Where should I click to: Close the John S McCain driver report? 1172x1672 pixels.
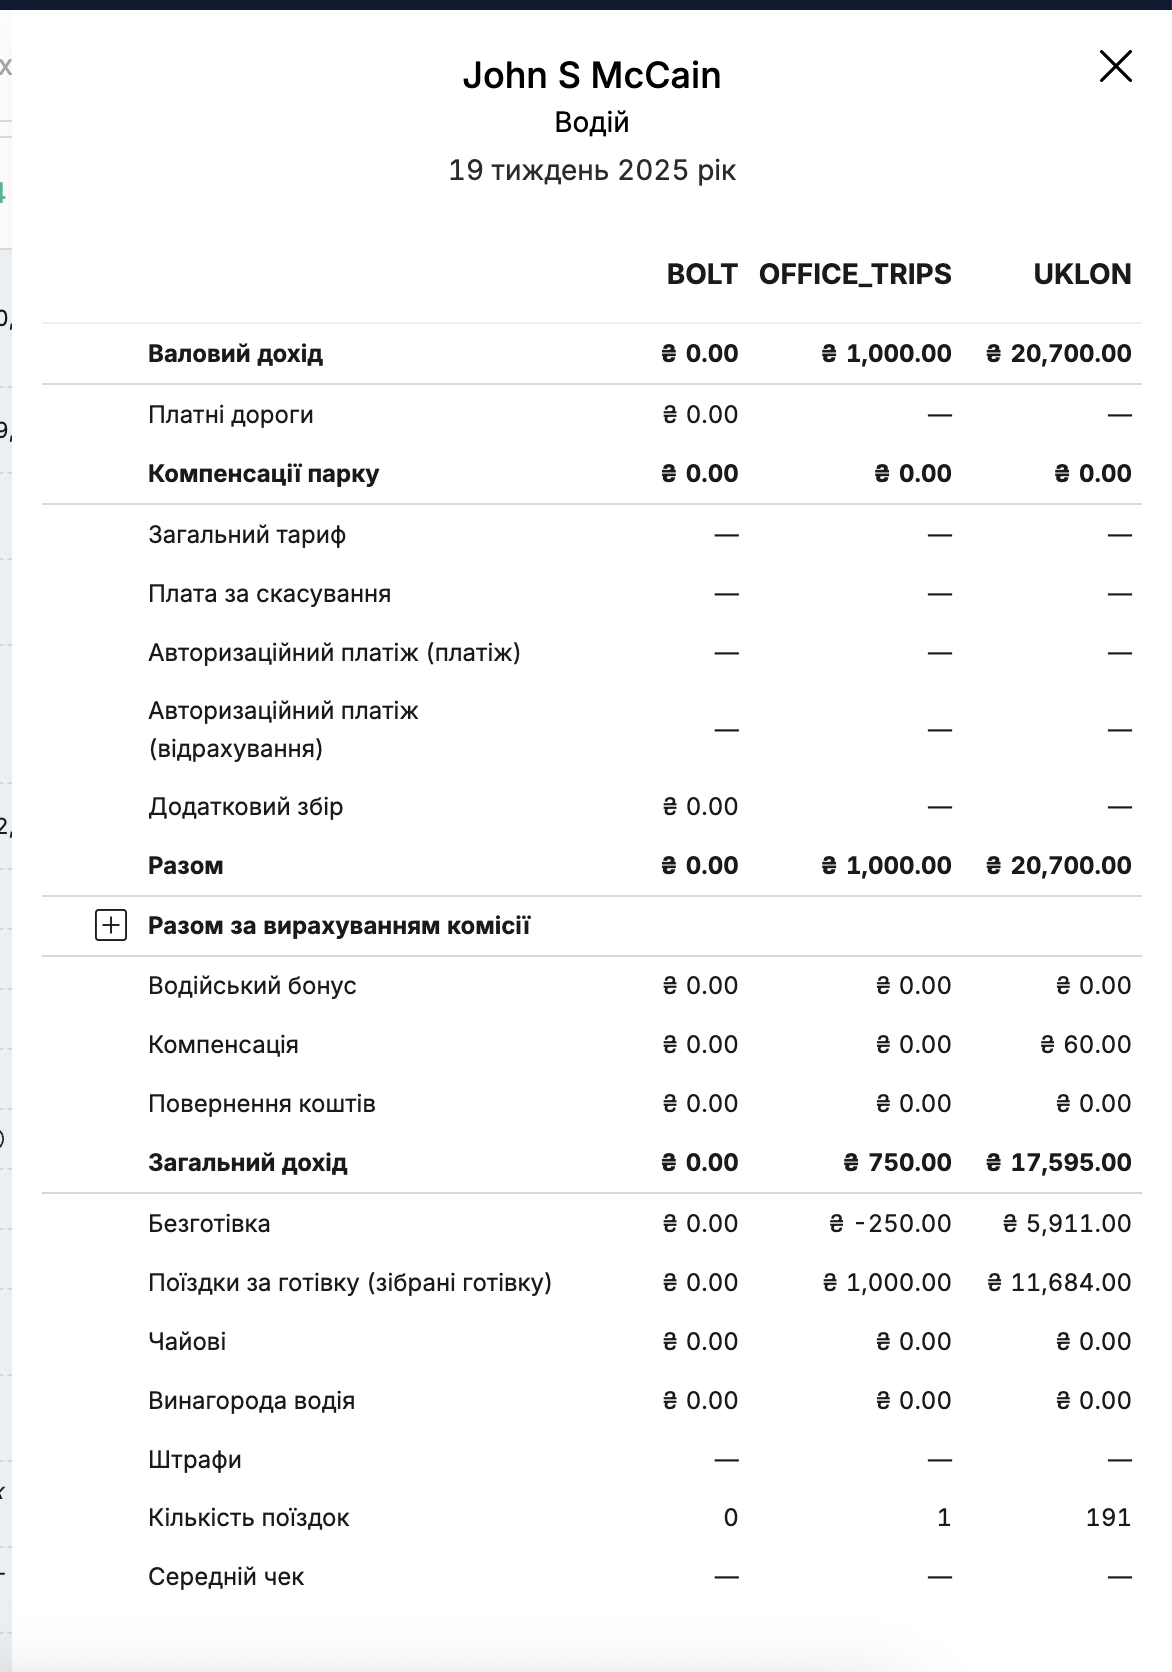point(1115,66)
